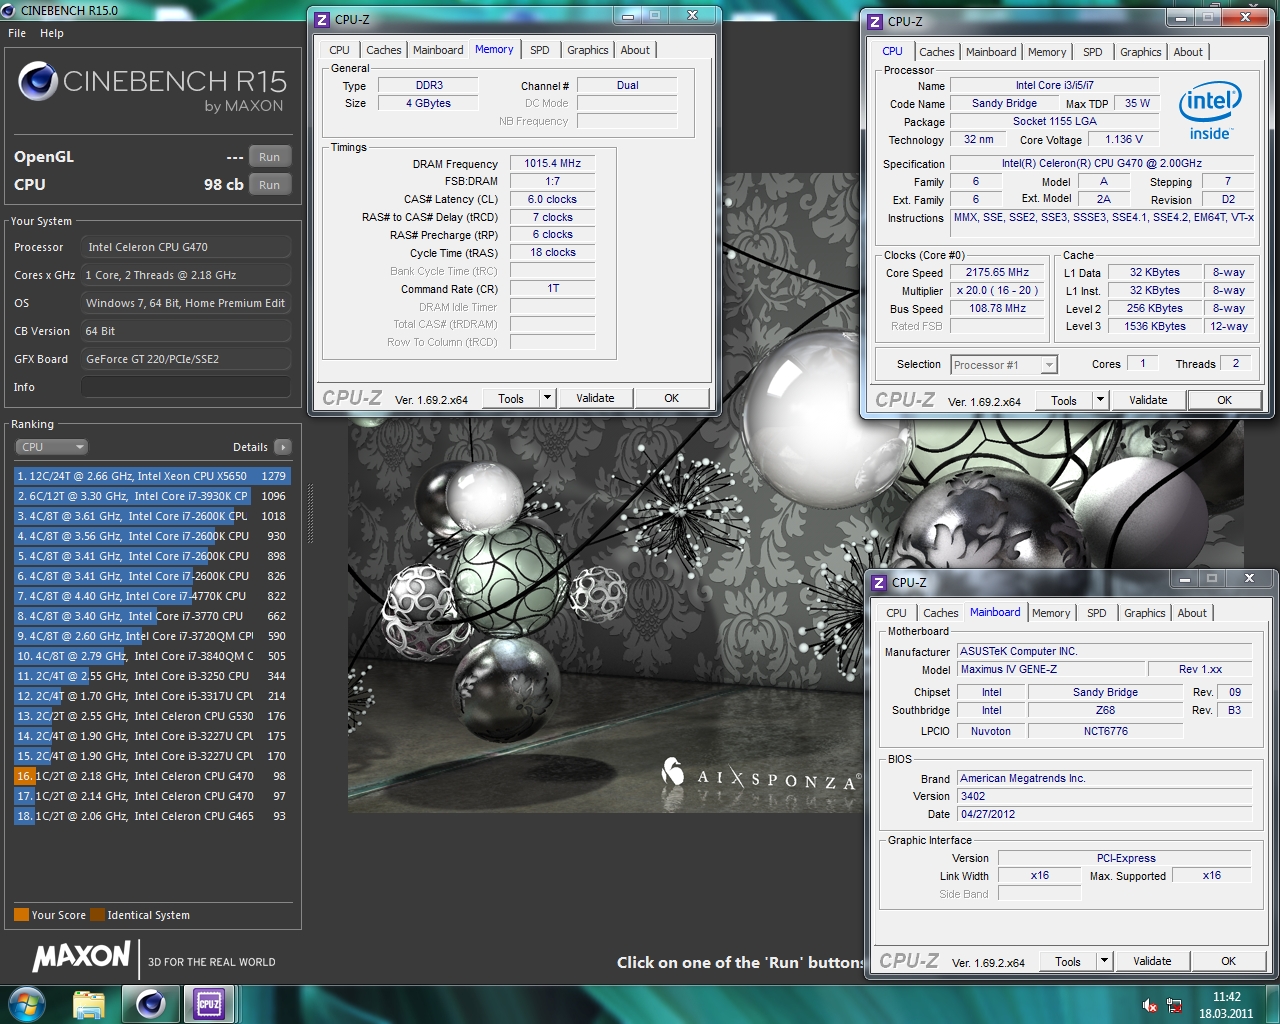This screenshot has height=1024, width=1280.
Task: Open Windows Explorer from the taskbar
Action: (89, 1004)
